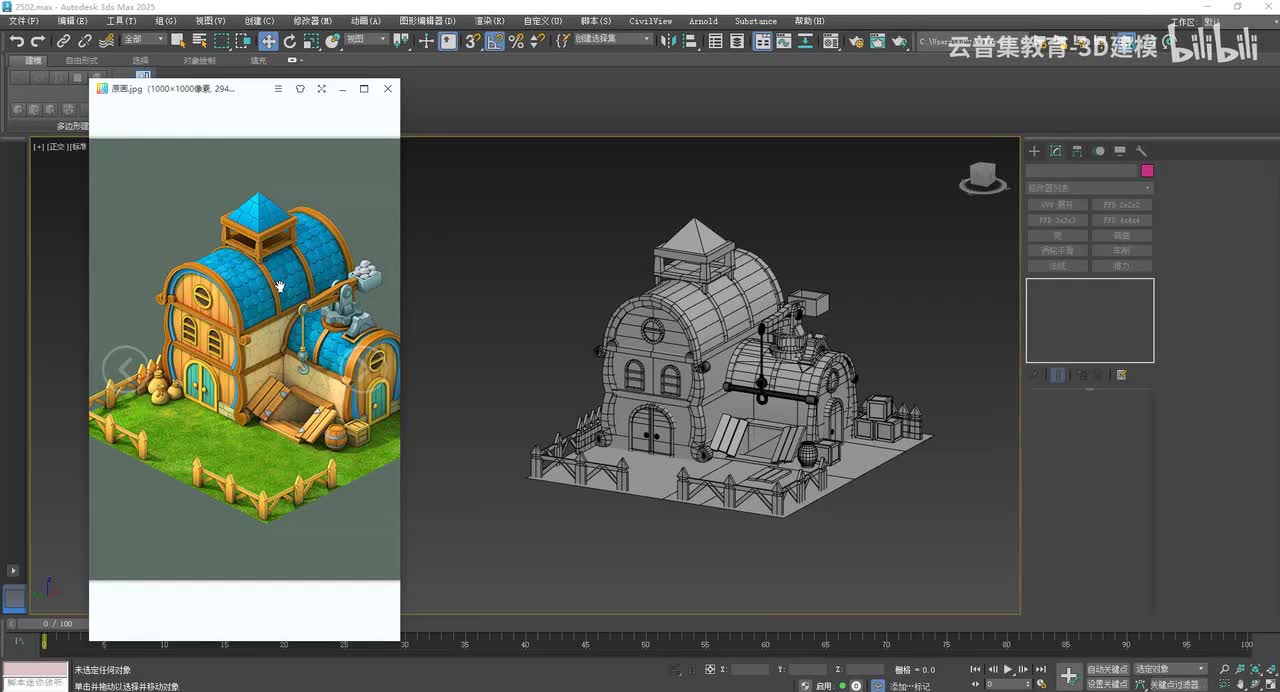
Task: Toggle the 3D Snaps button
Action: click(x=473, y=41)
